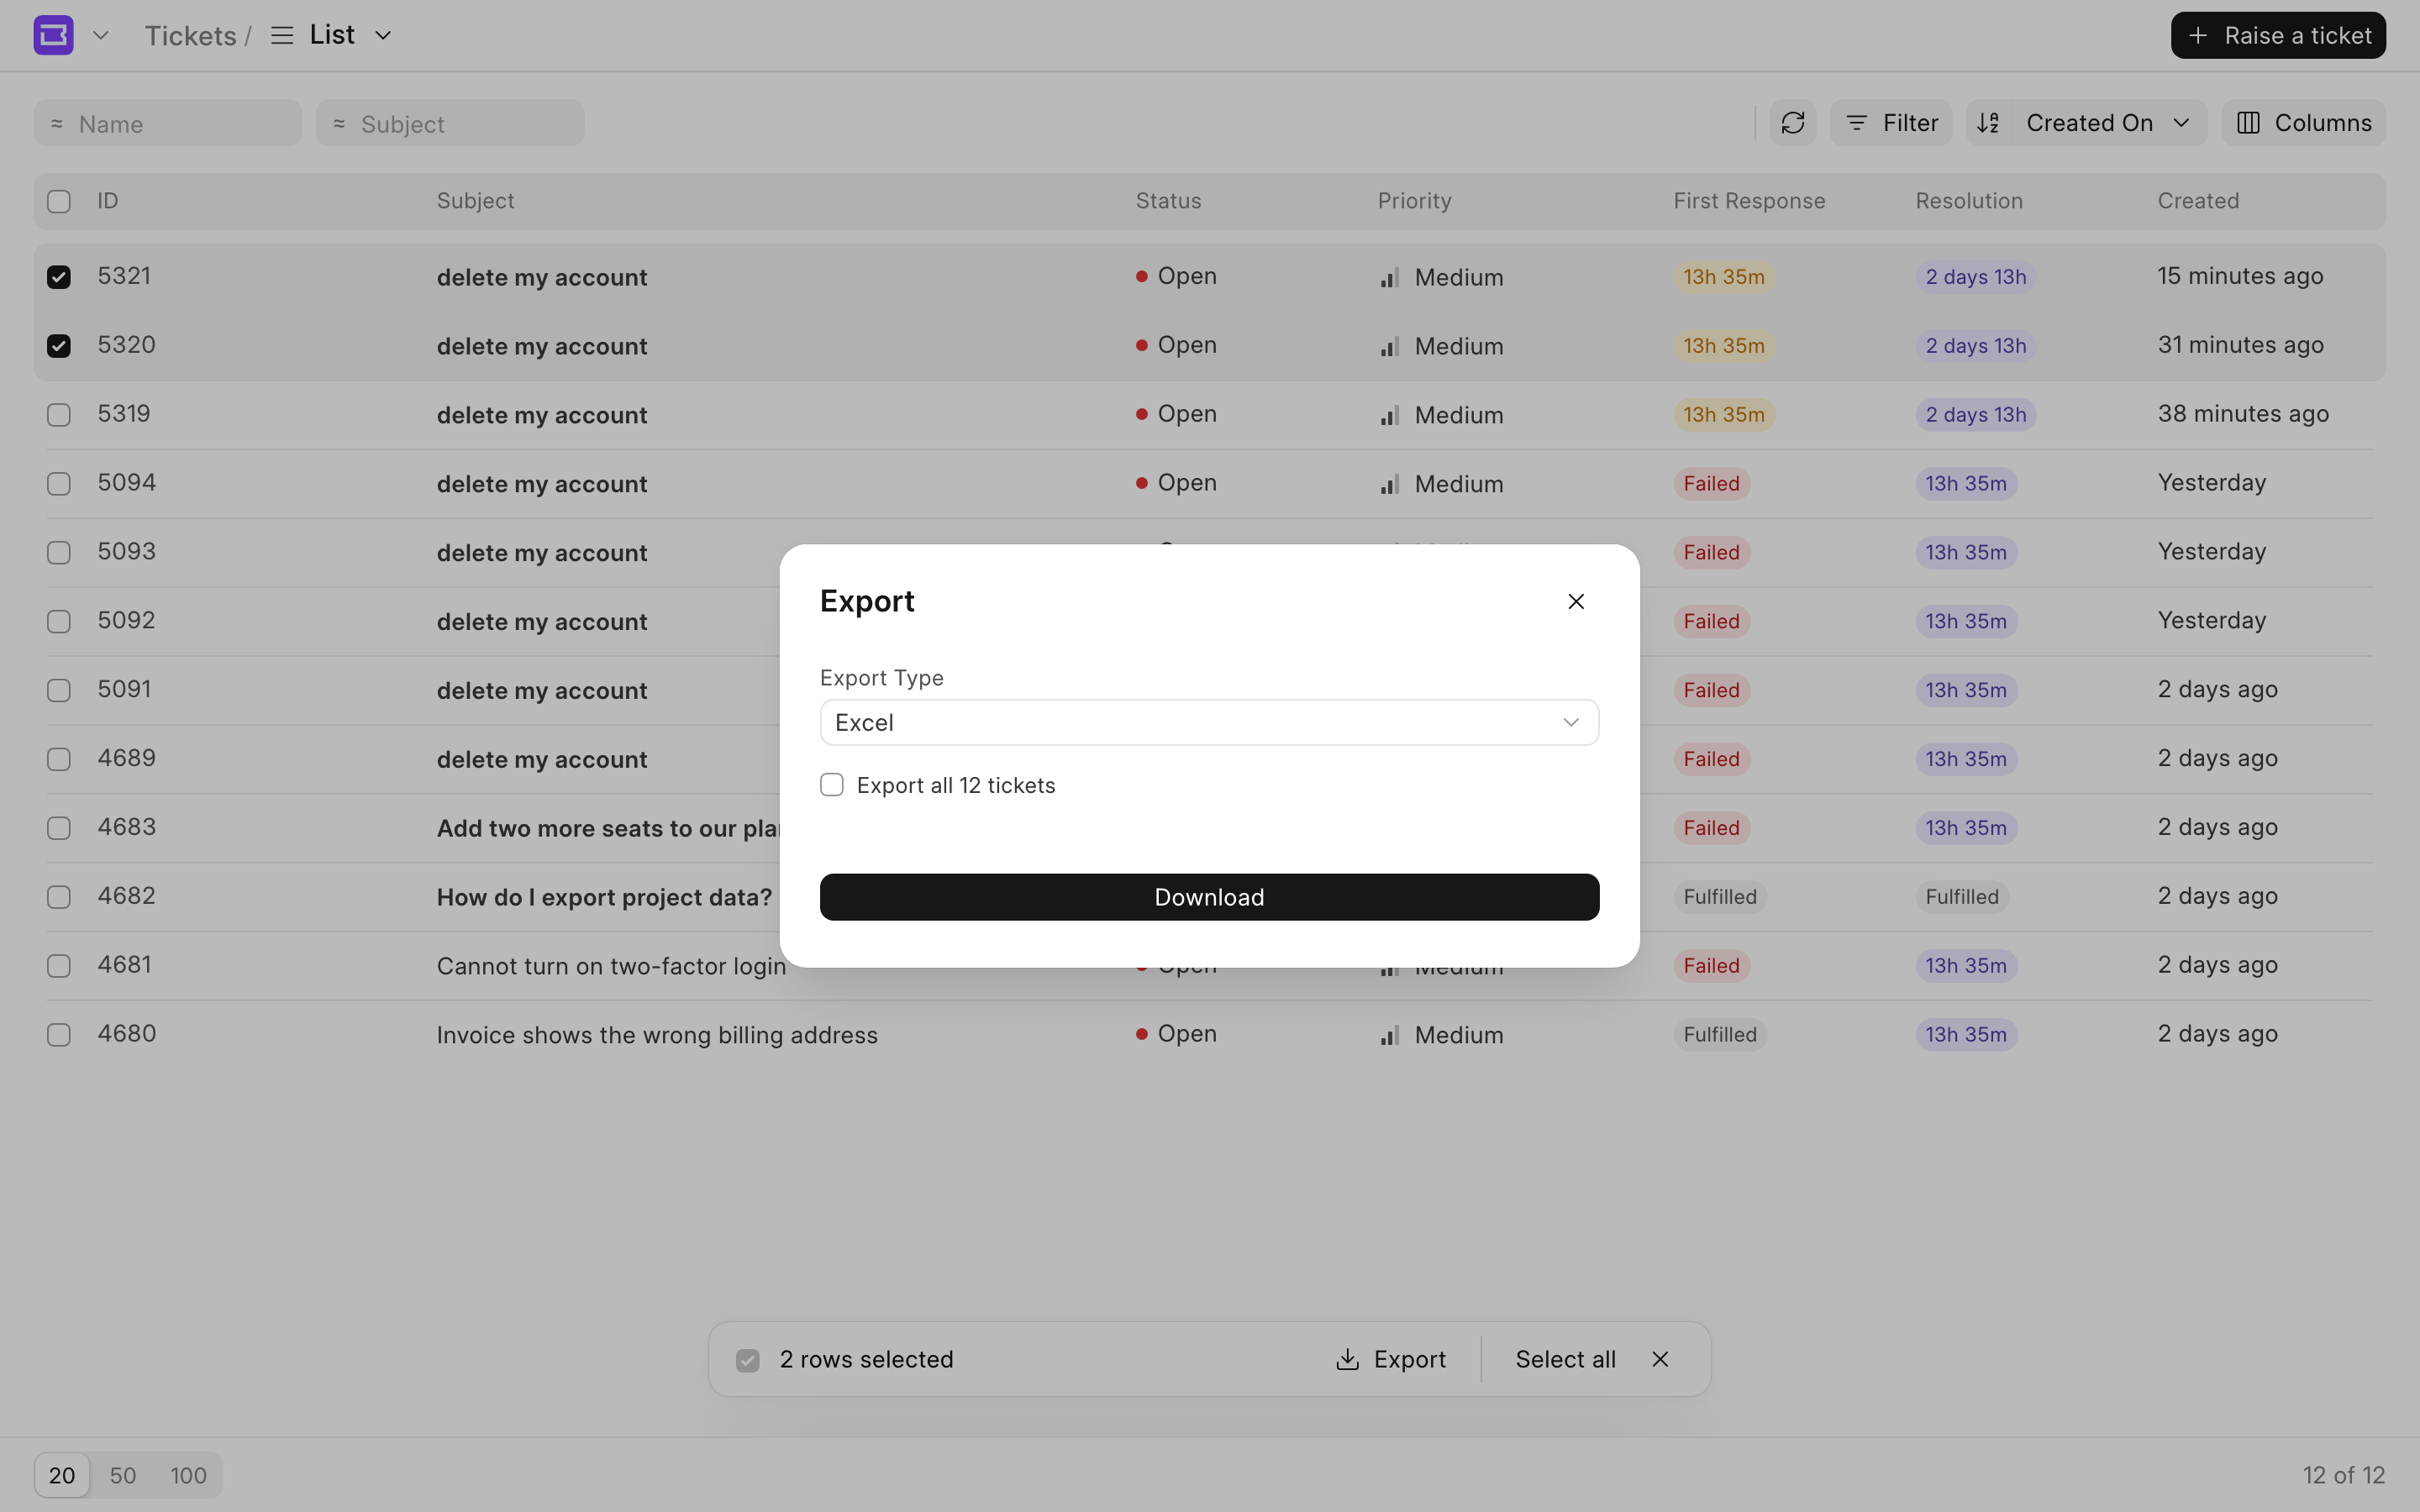Toggle sort direction icon next to Created On
Viewport: 2420px width, 1512px height.
click(1988, 123)
